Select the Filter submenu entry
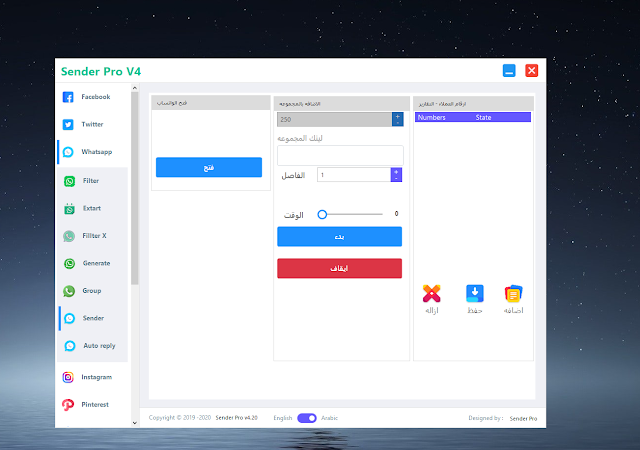Viewport: 640px width, 450px height. (93, 181)
